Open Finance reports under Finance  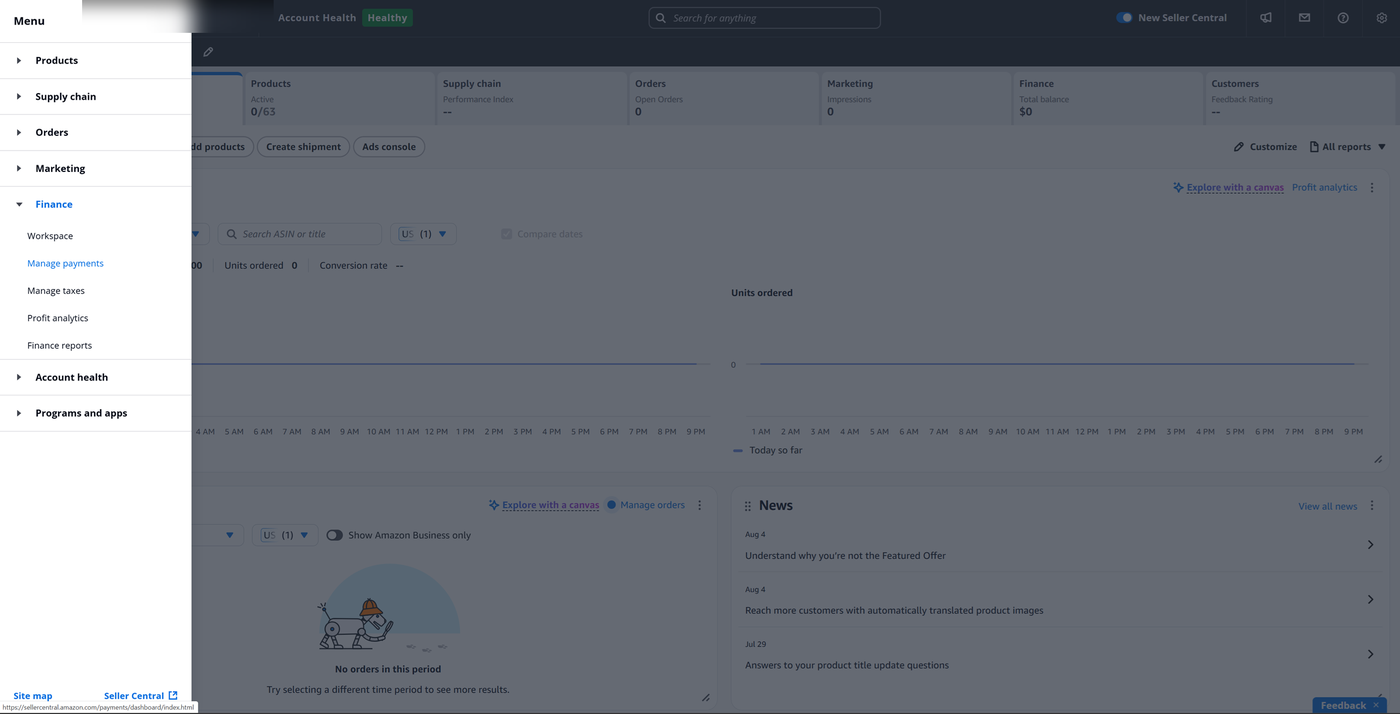(x=60, y=345)
